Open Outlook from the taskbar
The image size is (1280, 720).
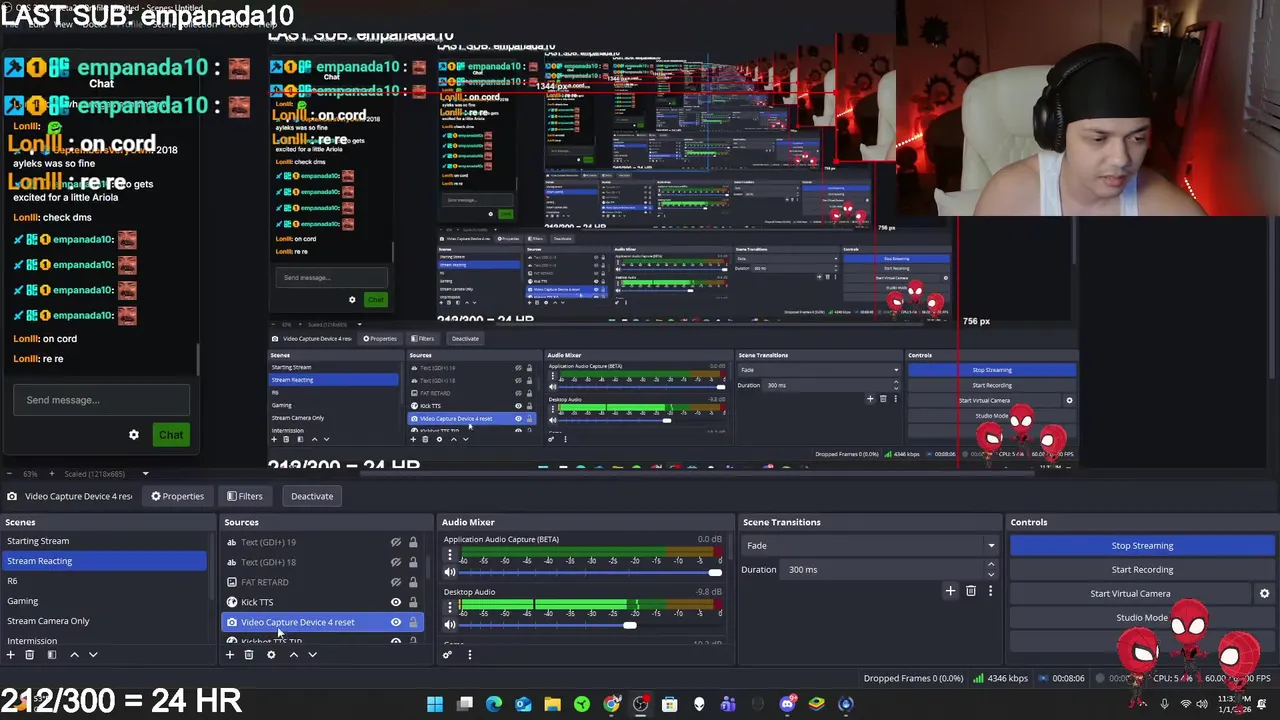(523, 704)
